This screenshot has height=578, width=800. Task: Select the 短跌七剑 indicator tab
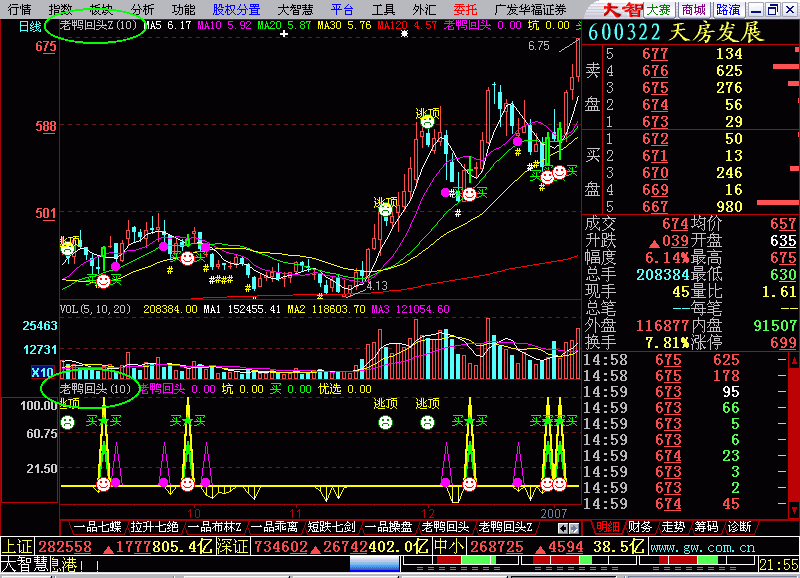click(331, 527)
